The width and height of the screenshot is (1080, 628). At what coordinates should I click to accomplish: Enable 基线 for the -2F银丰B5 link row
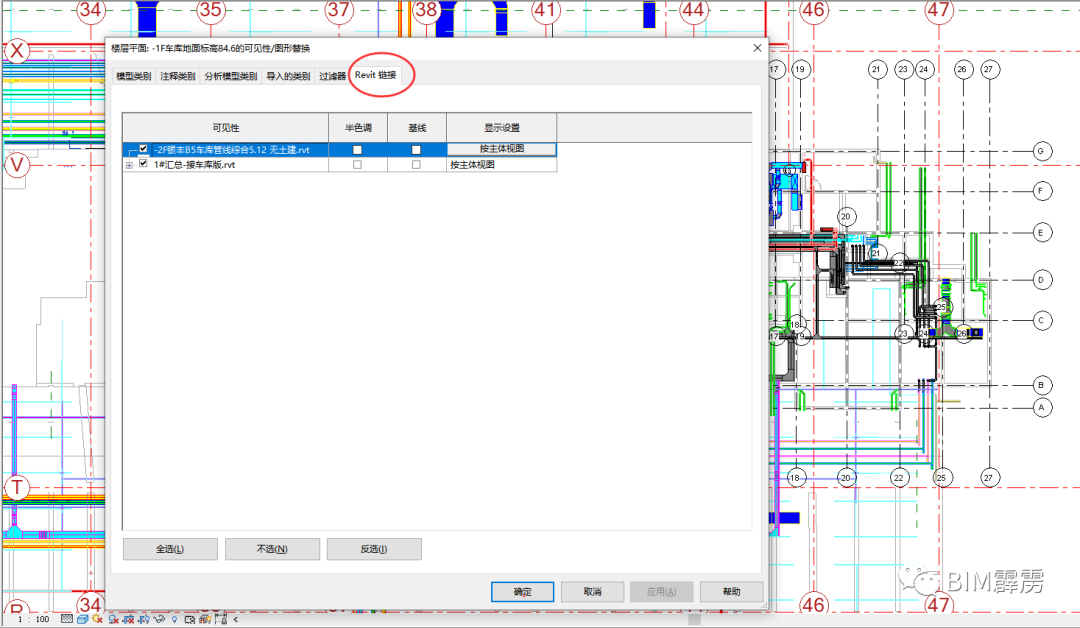click(416, 149)
